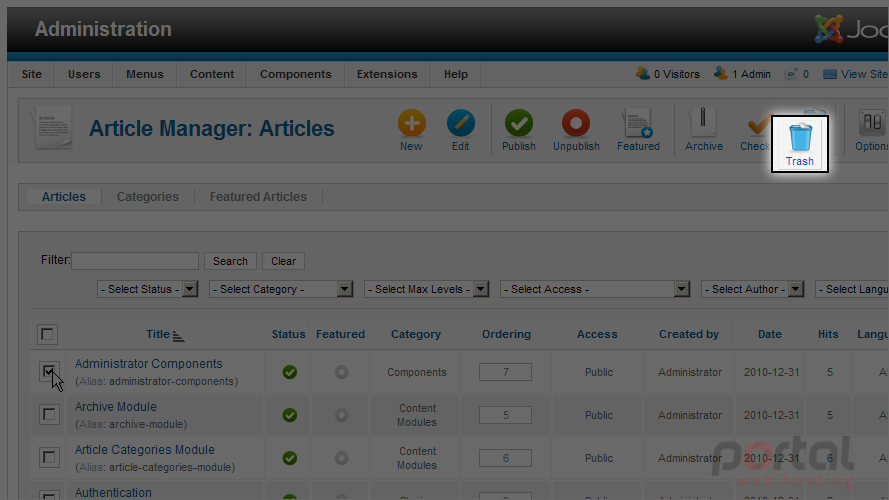Screen dimensions: 889x500
Task: Click the Joomla logo in header
Action: tap(828, 29)
